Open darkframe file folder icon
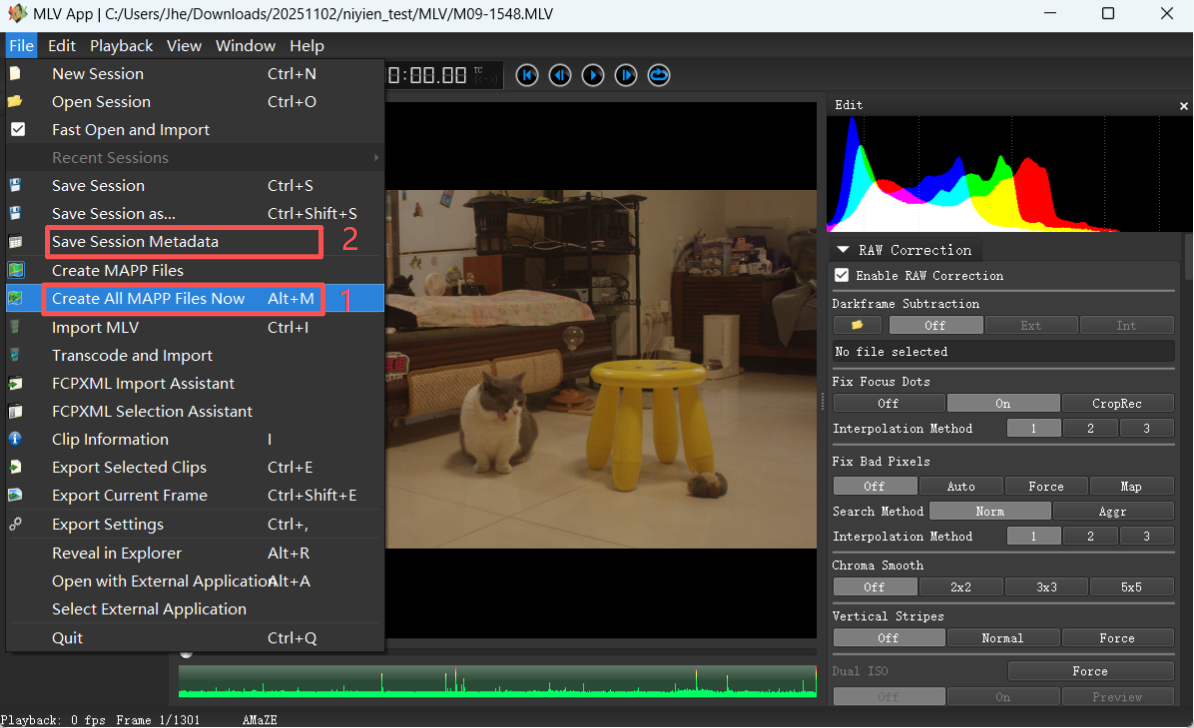 (857, 325)
